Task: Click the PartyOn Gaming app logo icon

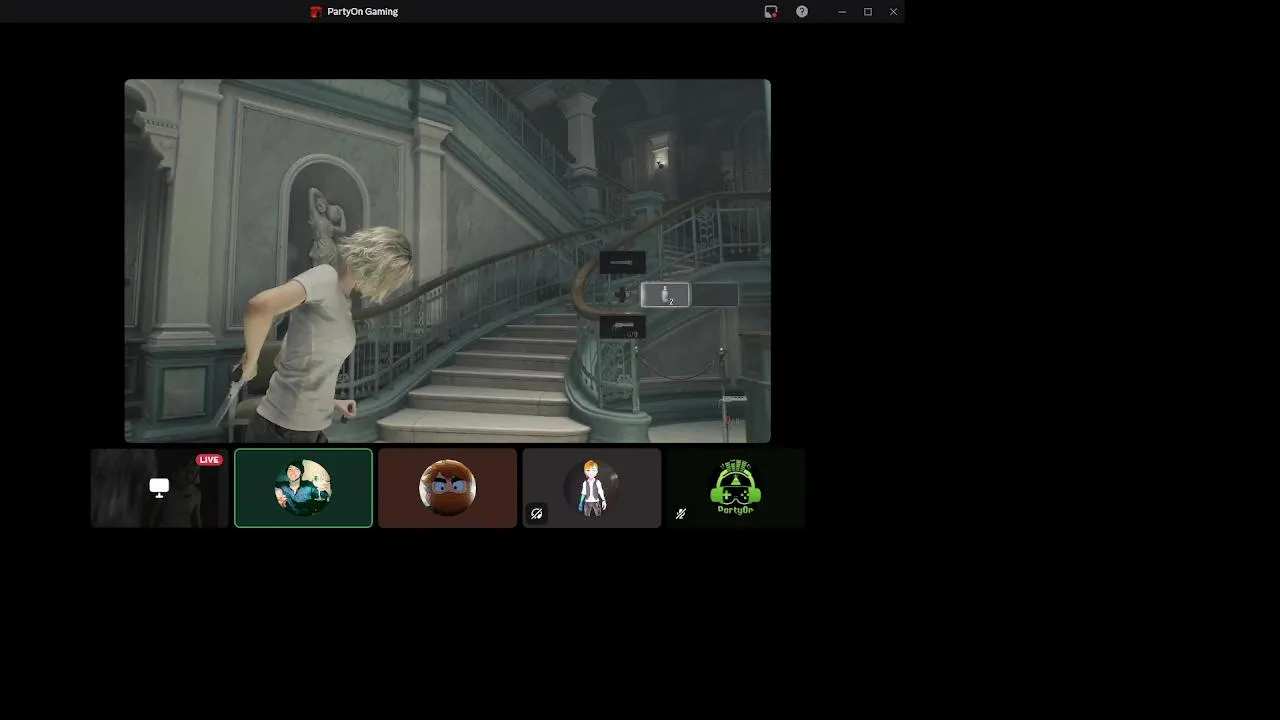Action: click(316, 12)
